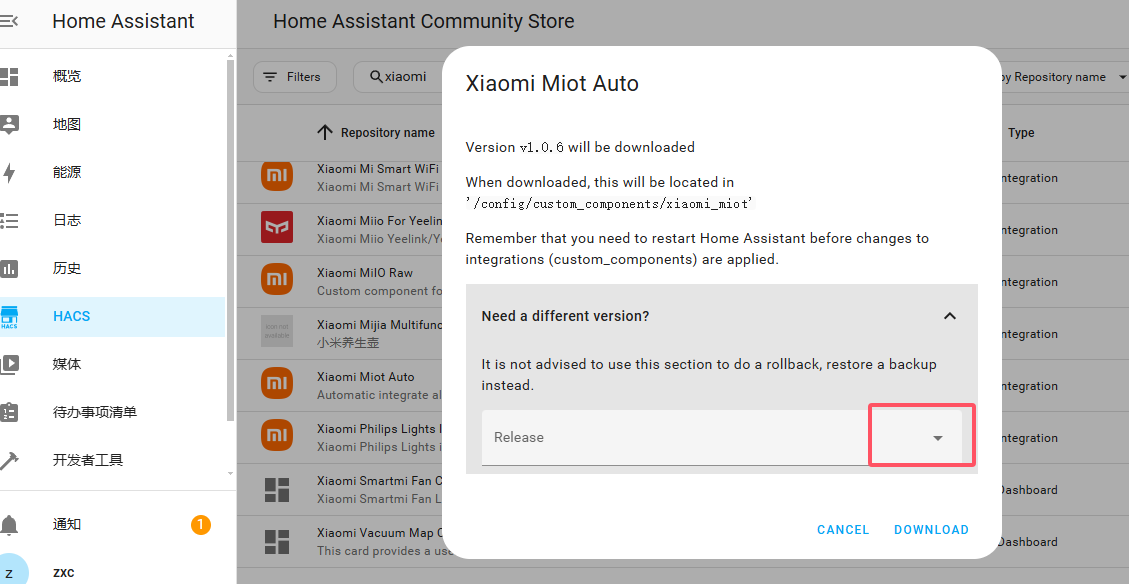This screenshot has width=1129, height=584.
Task: Collapse the 'Need a different version?' section
Action: 949,316
